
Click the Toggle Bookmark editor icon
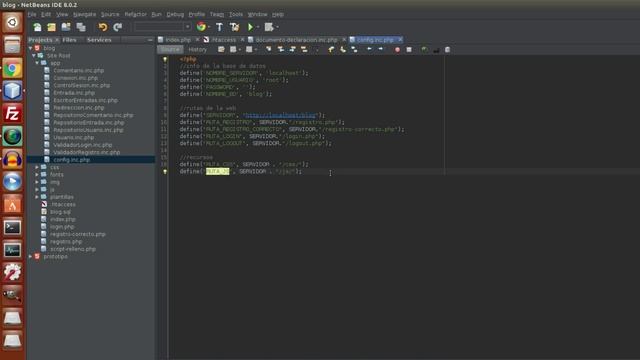pyautogui.click(x=354, y=49)
